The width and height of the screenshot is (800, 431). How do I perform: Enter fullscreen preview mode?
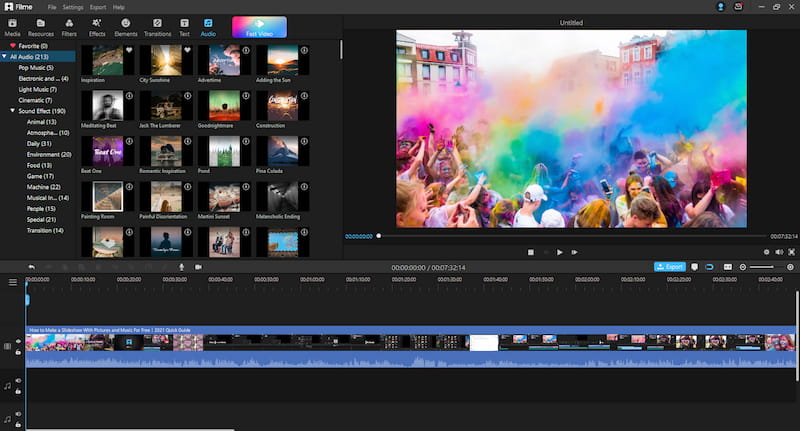(792, 252)
